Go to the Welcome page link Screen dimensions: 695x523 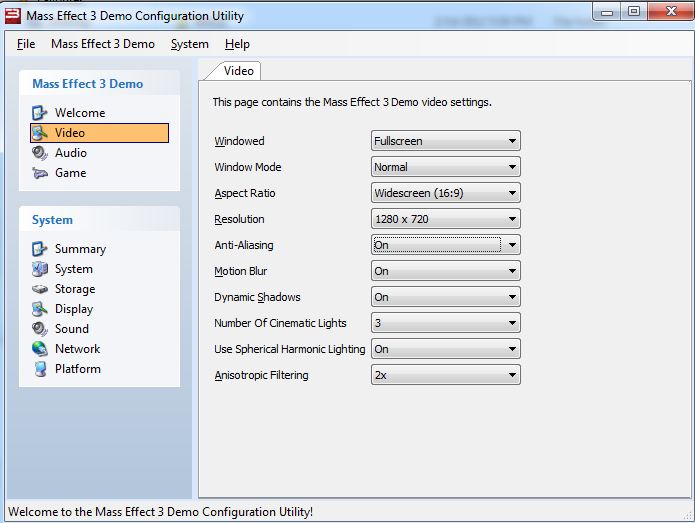tap(80, 113)
